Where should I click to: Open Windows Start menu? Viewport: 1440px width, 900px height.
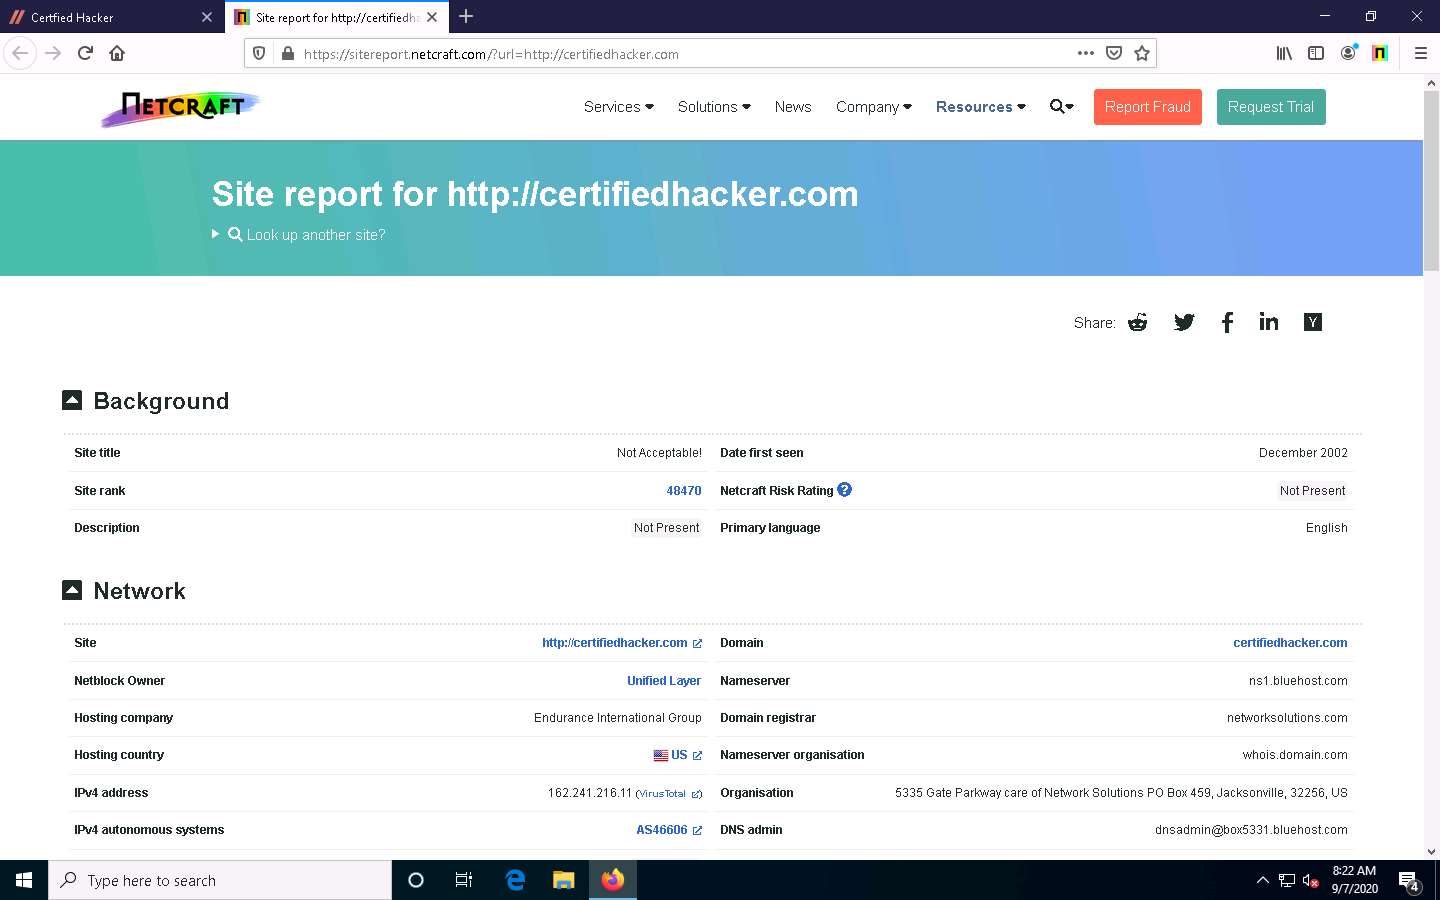pos(24,880)
